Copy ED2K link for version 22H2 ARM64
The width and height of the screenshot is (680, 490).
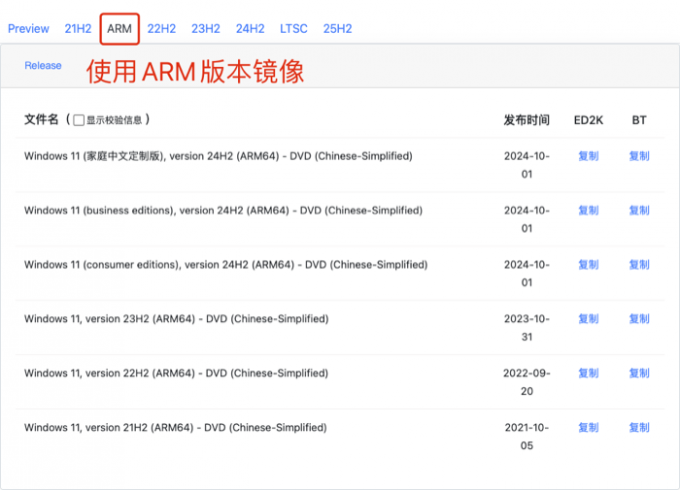tap(588, 373)
